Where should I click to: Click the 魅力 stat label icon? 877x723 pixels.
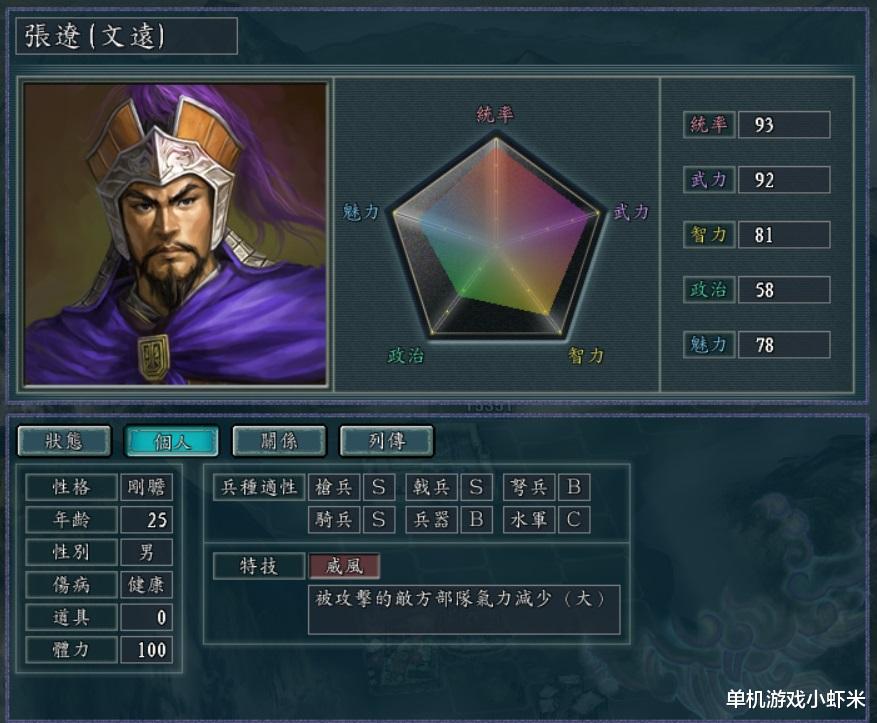pyautogui.click(x=709, y=344)
